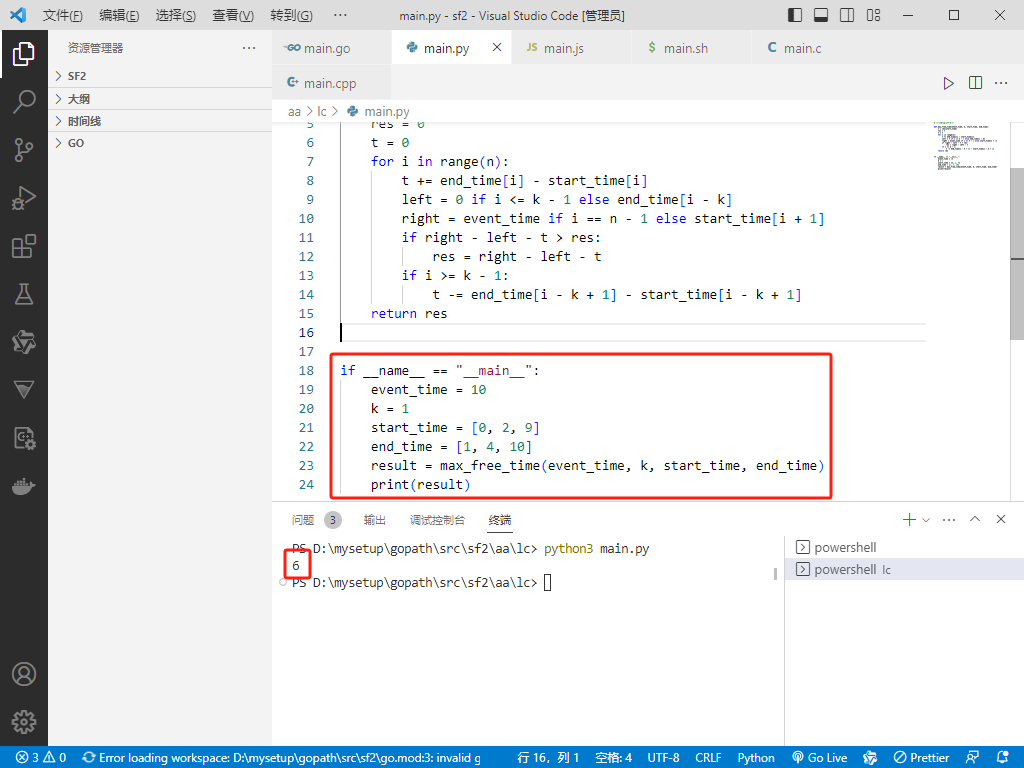Viewport: 1024px width, 768px height.
Task: Open the Testing flask view
Action: pos(24,294)
